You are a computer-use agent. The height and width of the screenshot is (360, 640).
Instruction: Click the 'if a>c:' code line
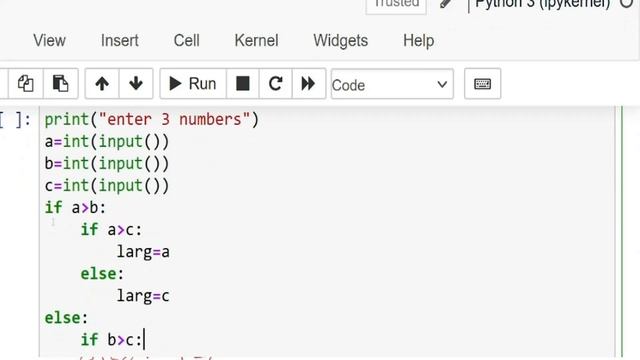111,230
